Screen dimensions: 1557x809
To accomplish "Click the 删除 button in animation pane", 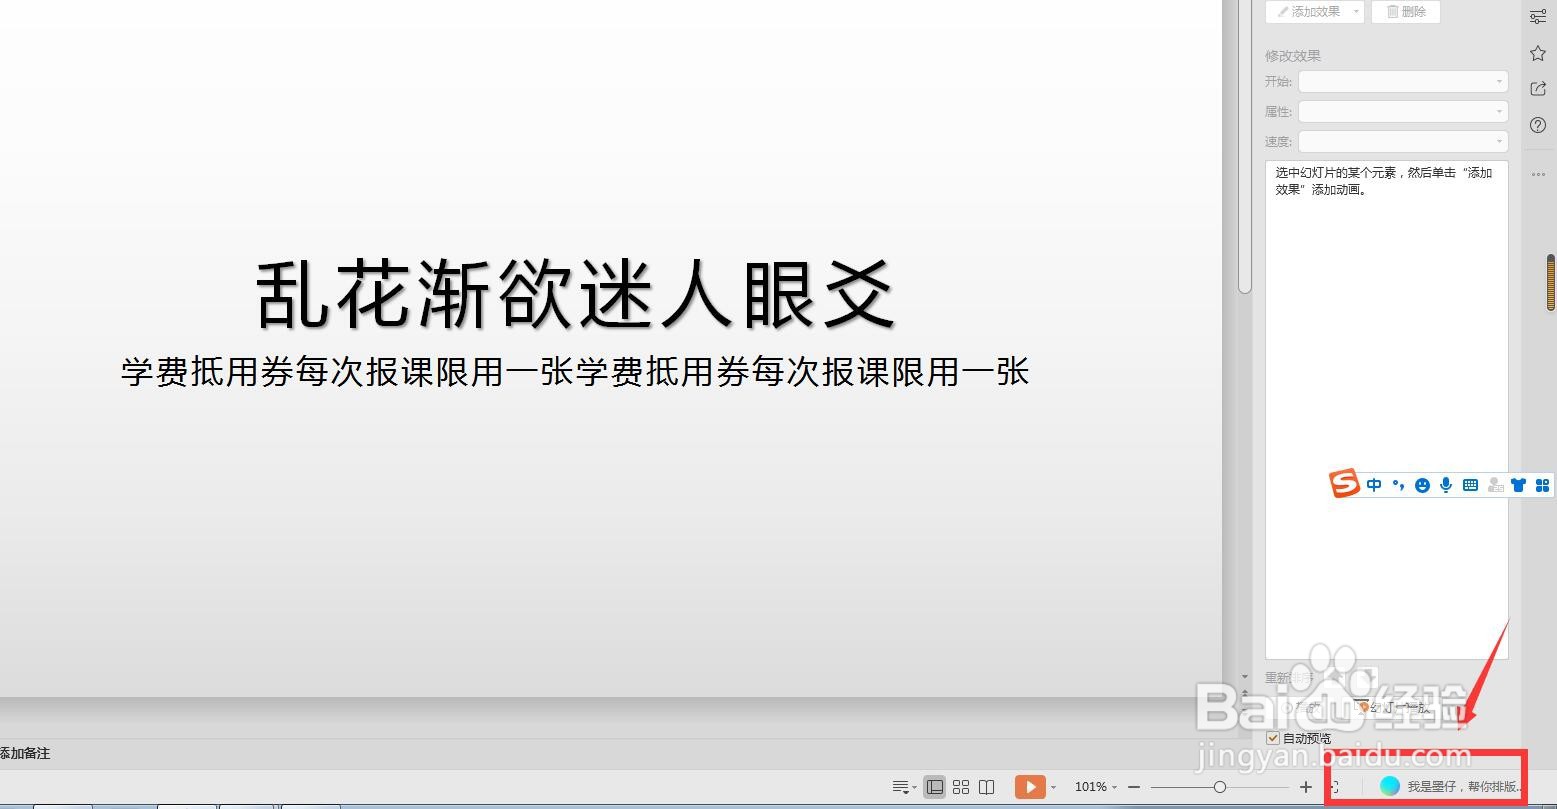I will (1406, 11).
